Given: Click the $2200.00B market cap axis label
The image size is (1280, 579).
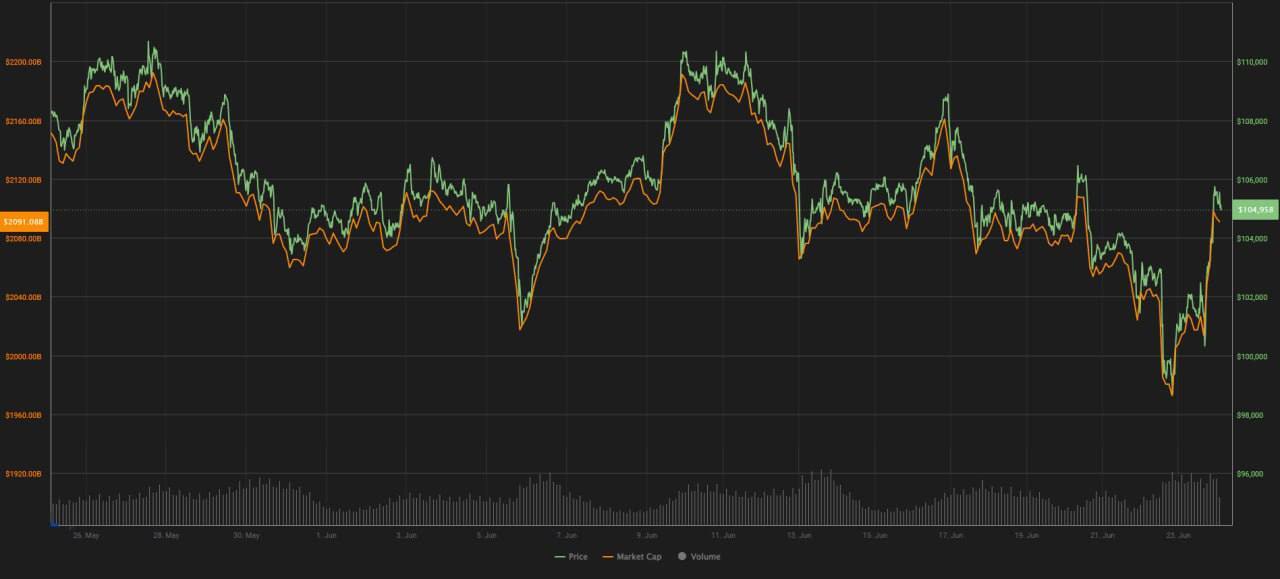Looking at the screenshot, I should [x=25, y=62].
